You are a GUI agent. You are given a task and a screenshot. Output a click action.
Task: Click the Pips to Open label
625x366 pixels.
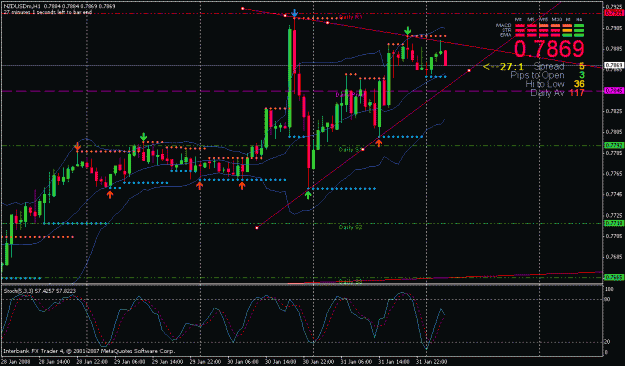coord(537,75)
